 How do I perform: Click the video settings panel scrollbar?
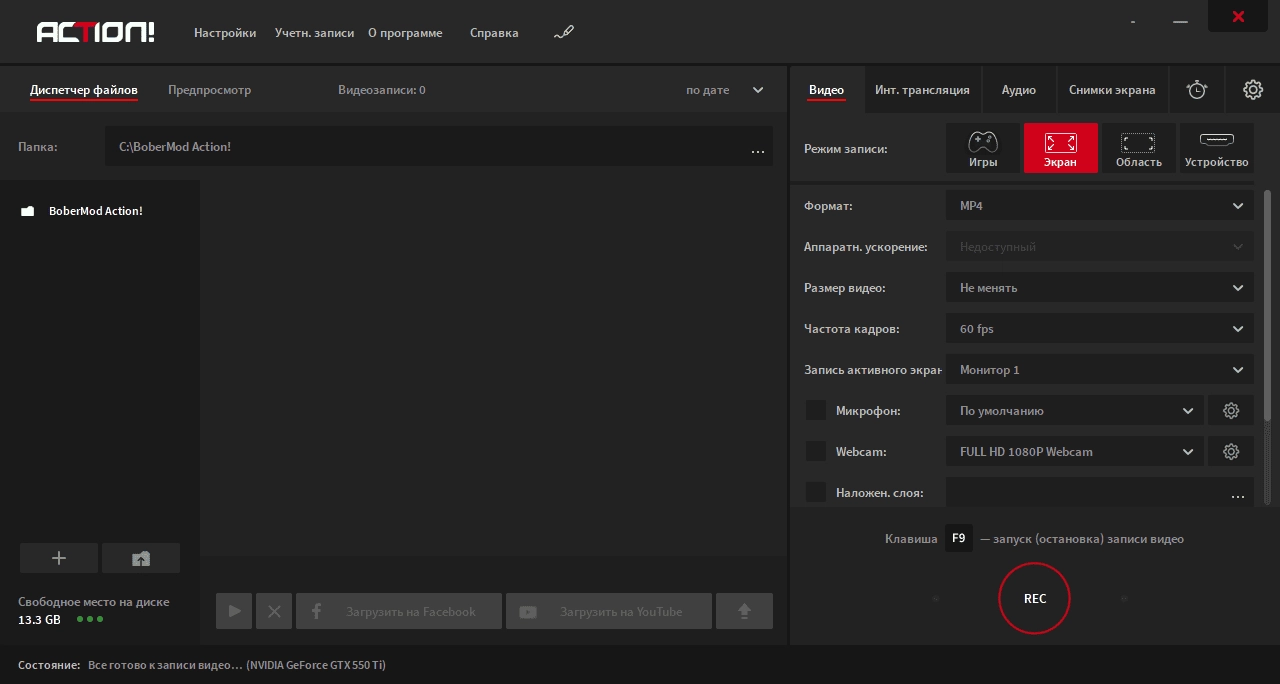[x=1268, y=304]
